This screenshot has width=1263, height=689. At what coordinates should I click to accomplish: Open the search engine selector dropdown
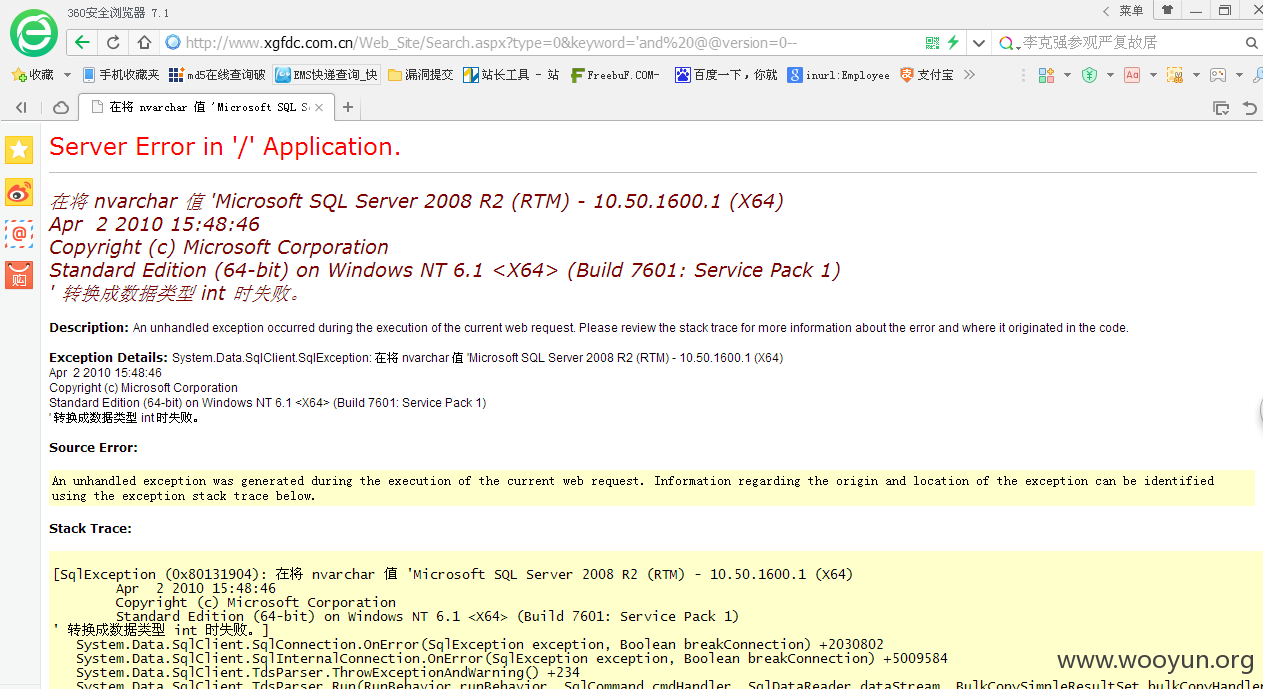pos(1009,43)
